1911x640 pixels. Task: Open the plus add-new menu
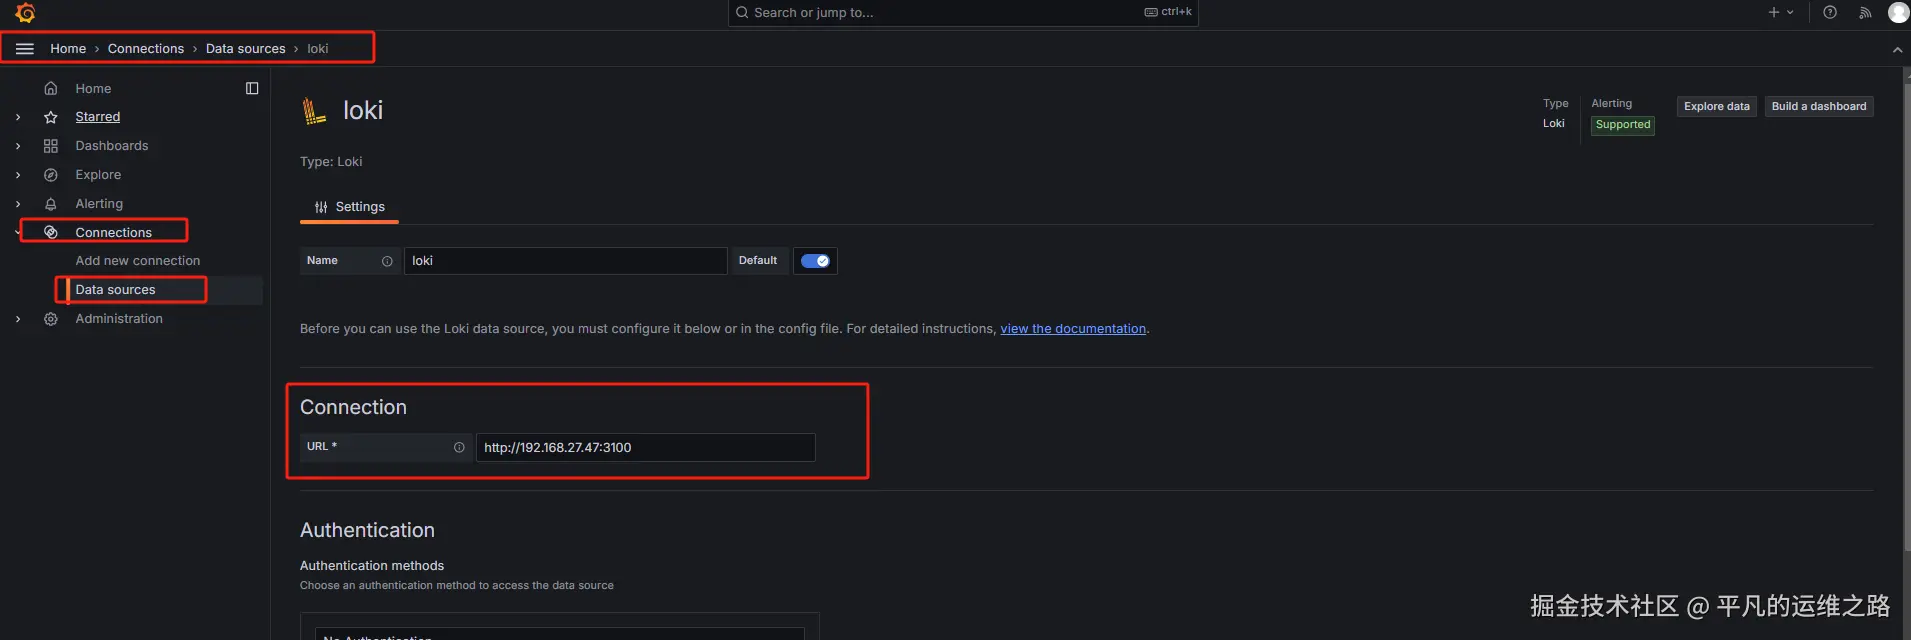tap(1781, 12)
